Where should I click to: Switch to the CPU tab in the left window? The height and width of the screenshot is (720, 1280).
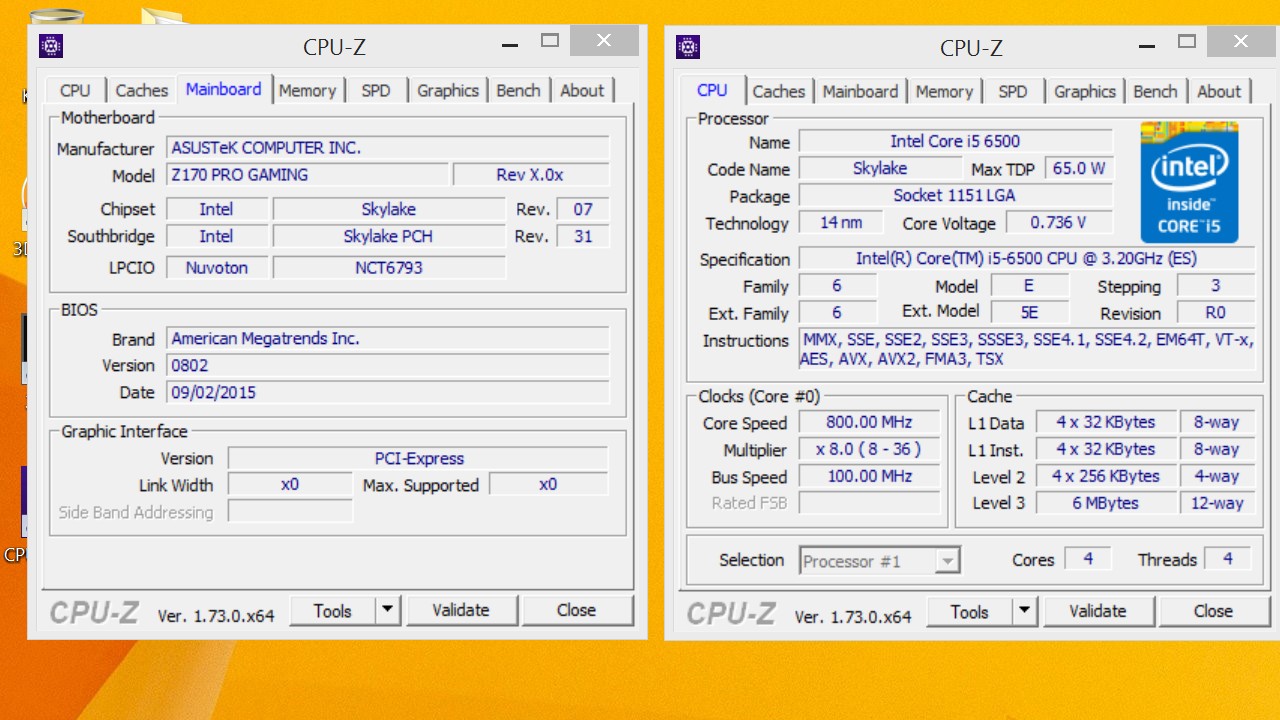(75, 90)
